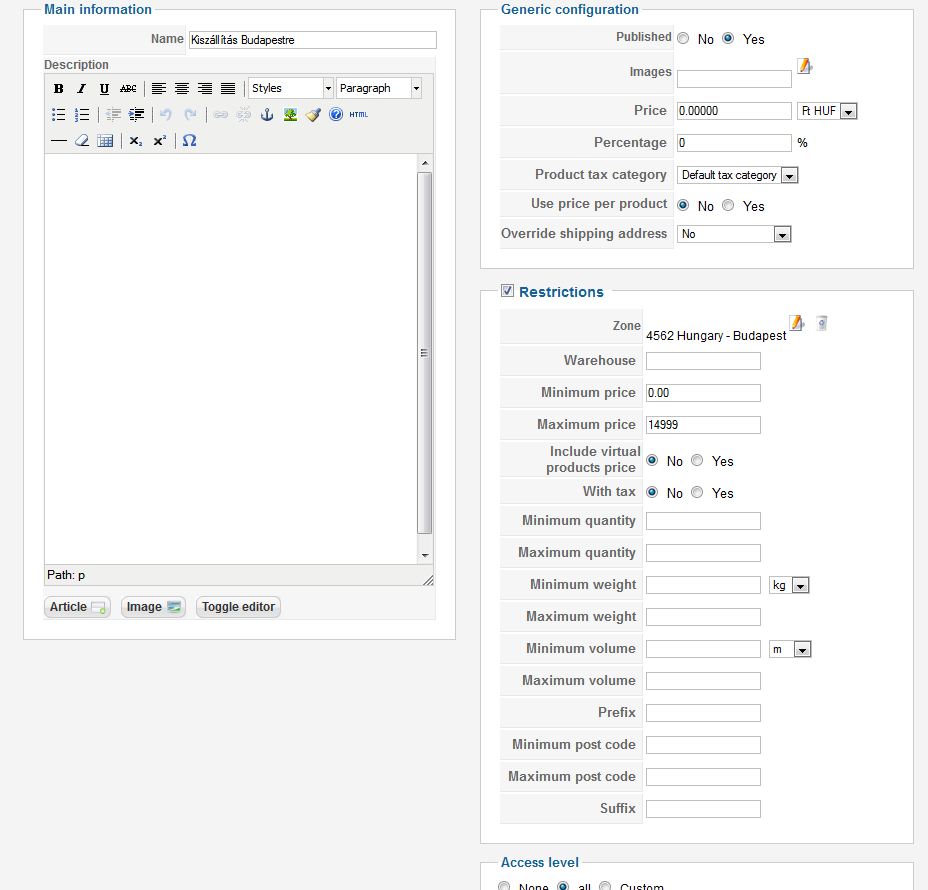928x890 pixels.
Task: Click the Warehouse input field
Action: click(703, 361)
